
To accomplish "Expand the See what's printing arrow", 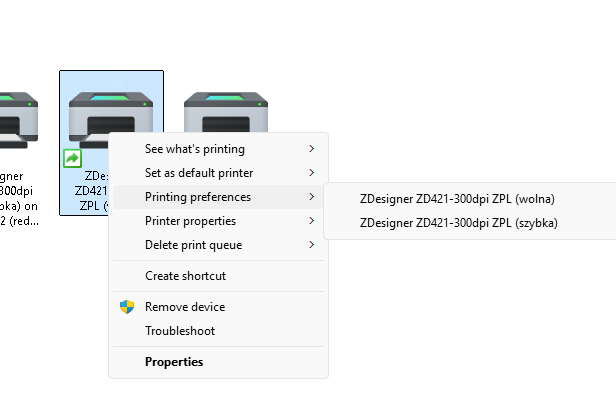I will [x=312, y=149].
